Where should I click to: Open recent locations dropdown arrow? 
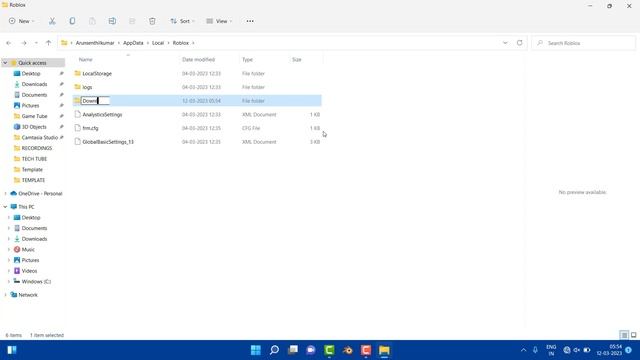(x=36, y=43)
